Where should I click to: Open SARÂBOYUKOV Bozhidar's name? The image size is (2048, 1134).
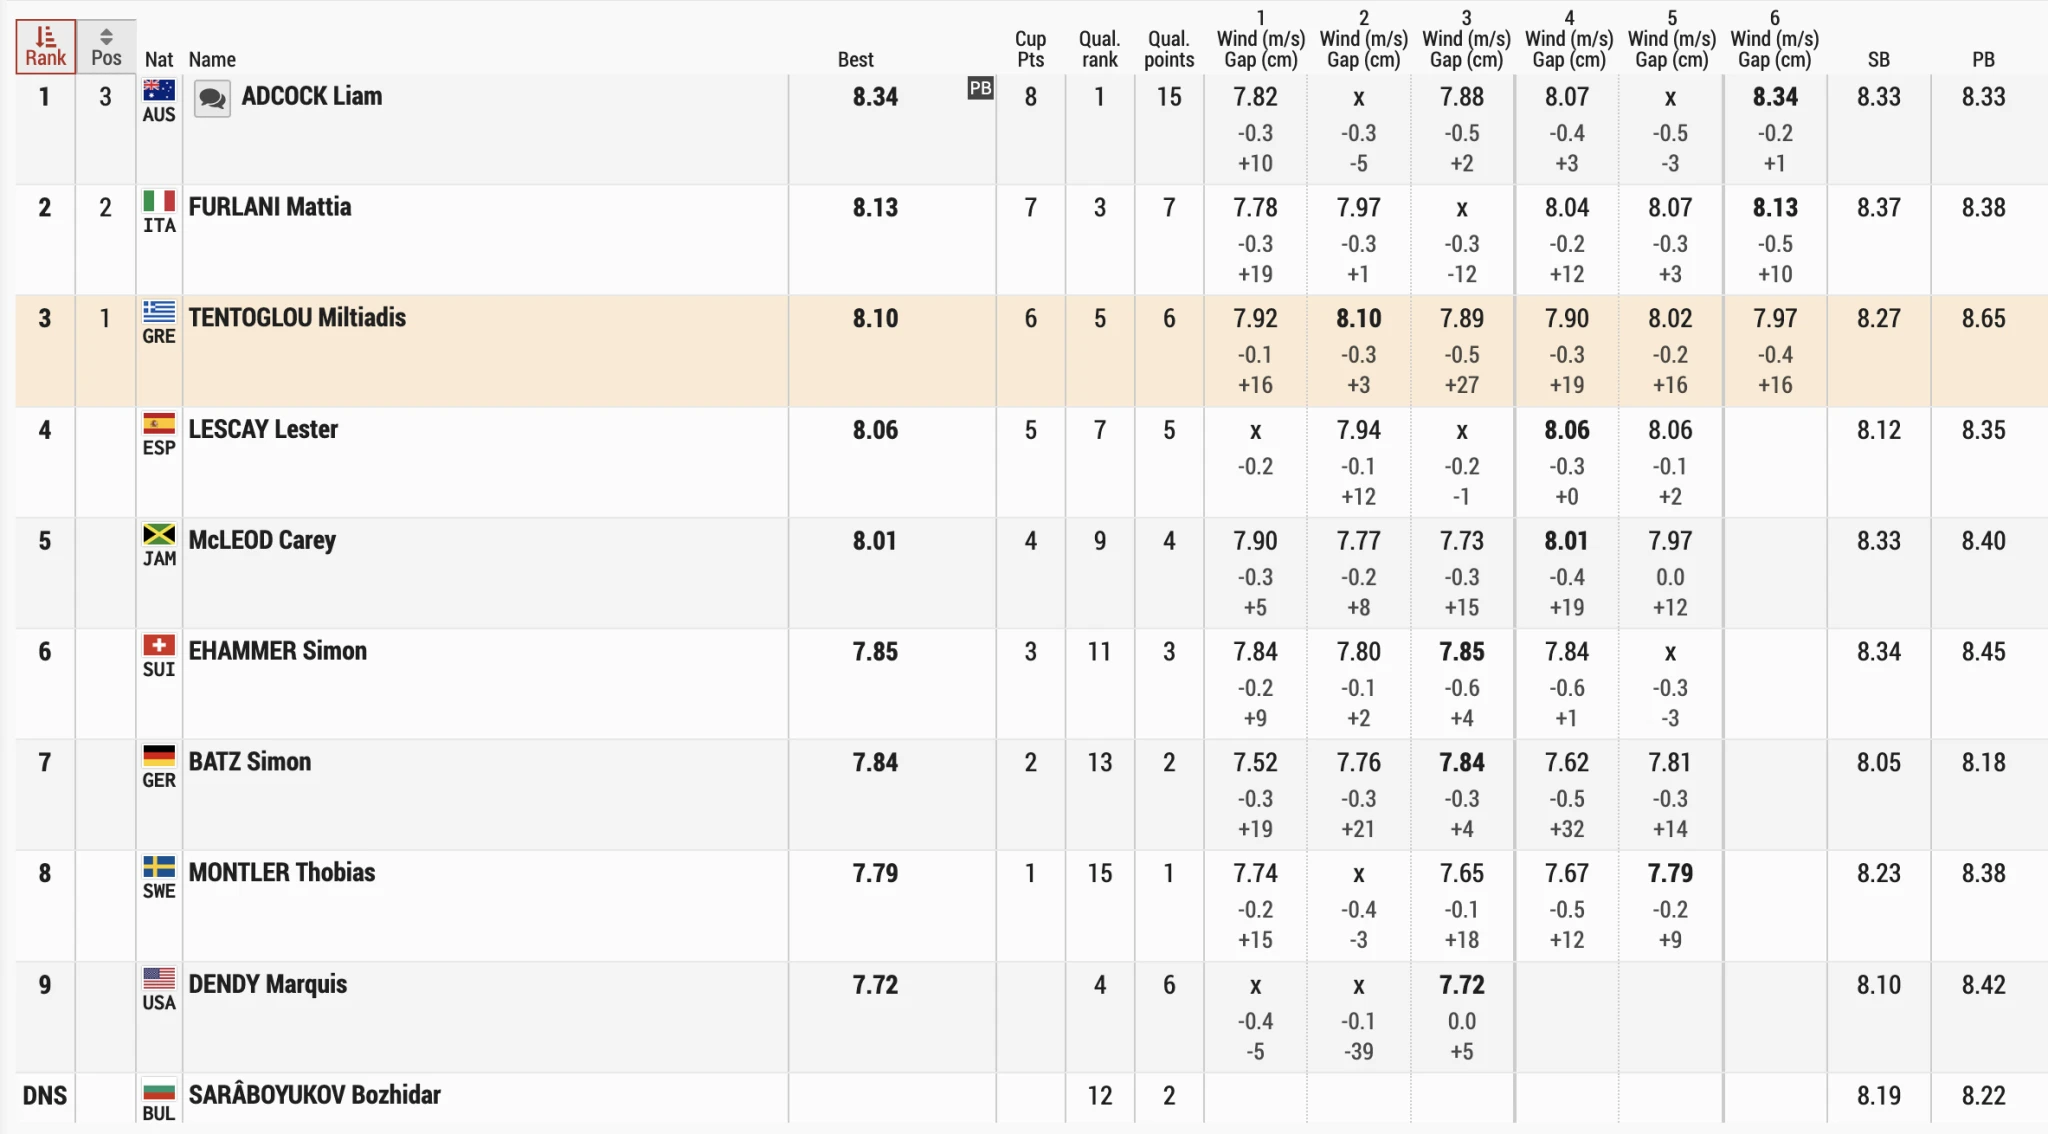tap(314, 1095)
